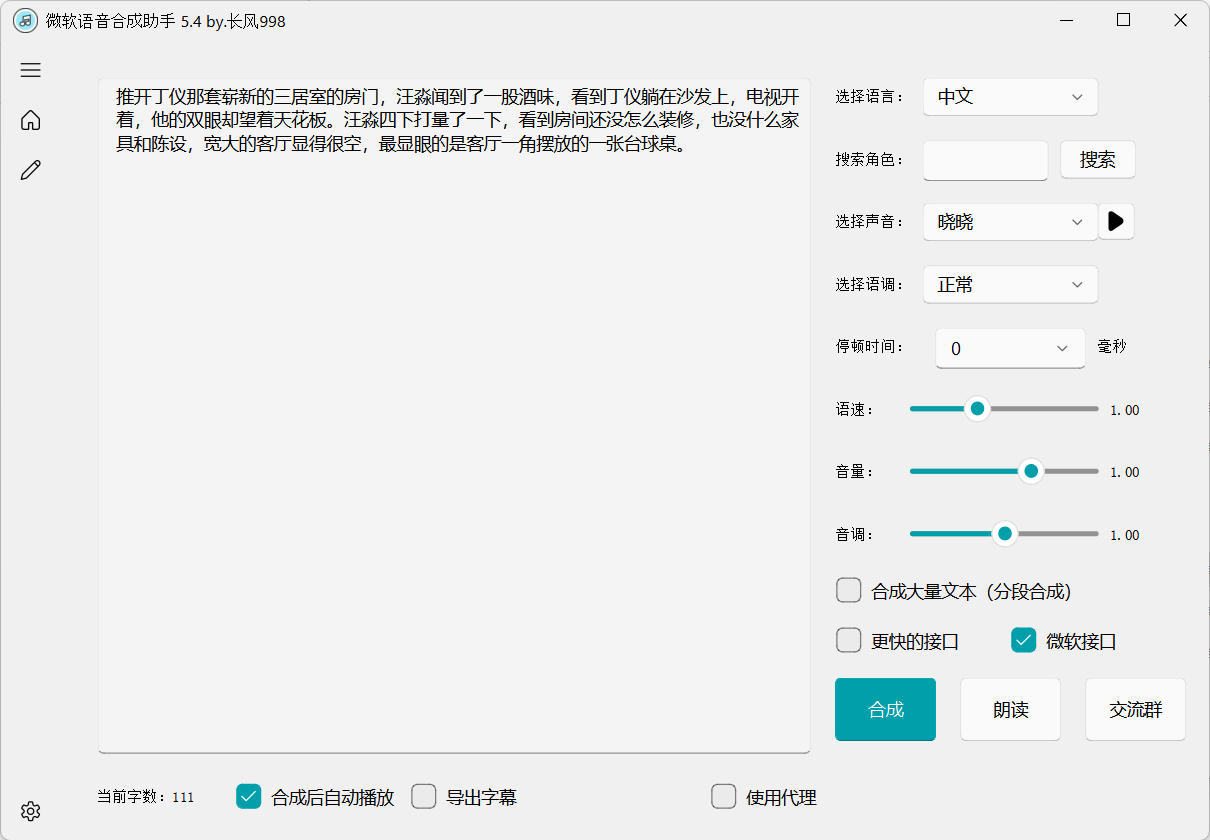Uncheck the 微软接口 checkbox

[x=1023, y=640]
